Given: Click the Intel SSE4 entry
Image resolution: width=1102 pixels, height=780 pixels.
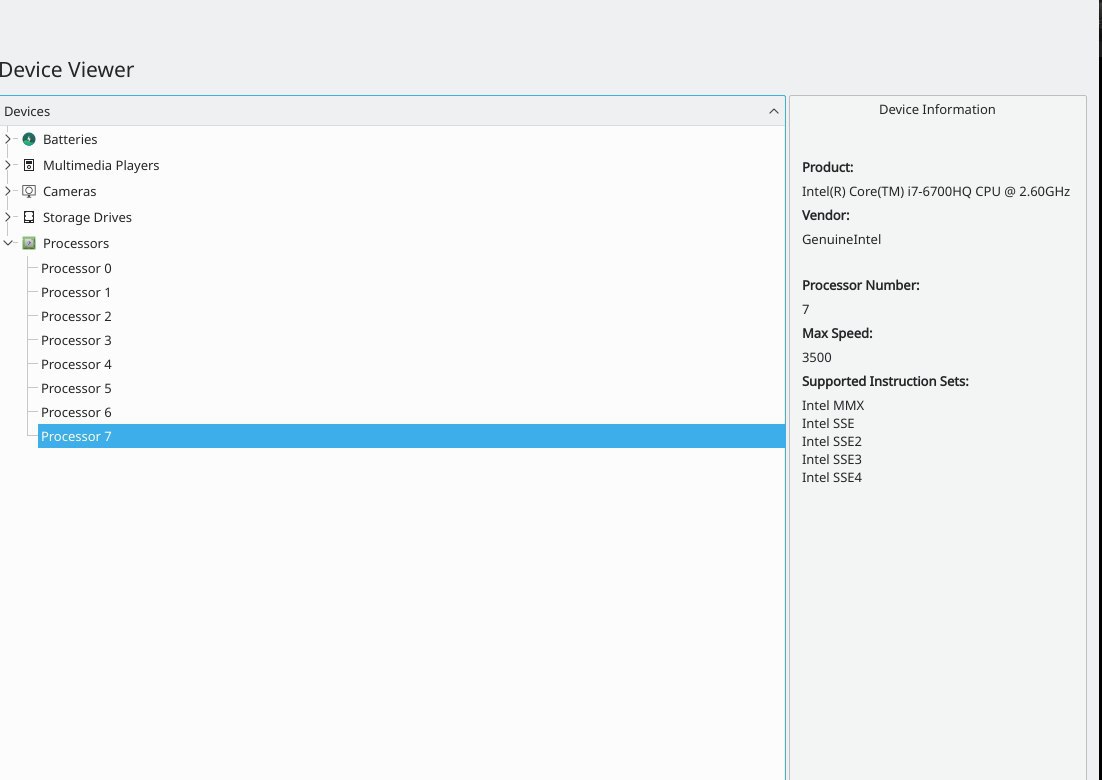Looking at the screenshot, I should [831, 477].
